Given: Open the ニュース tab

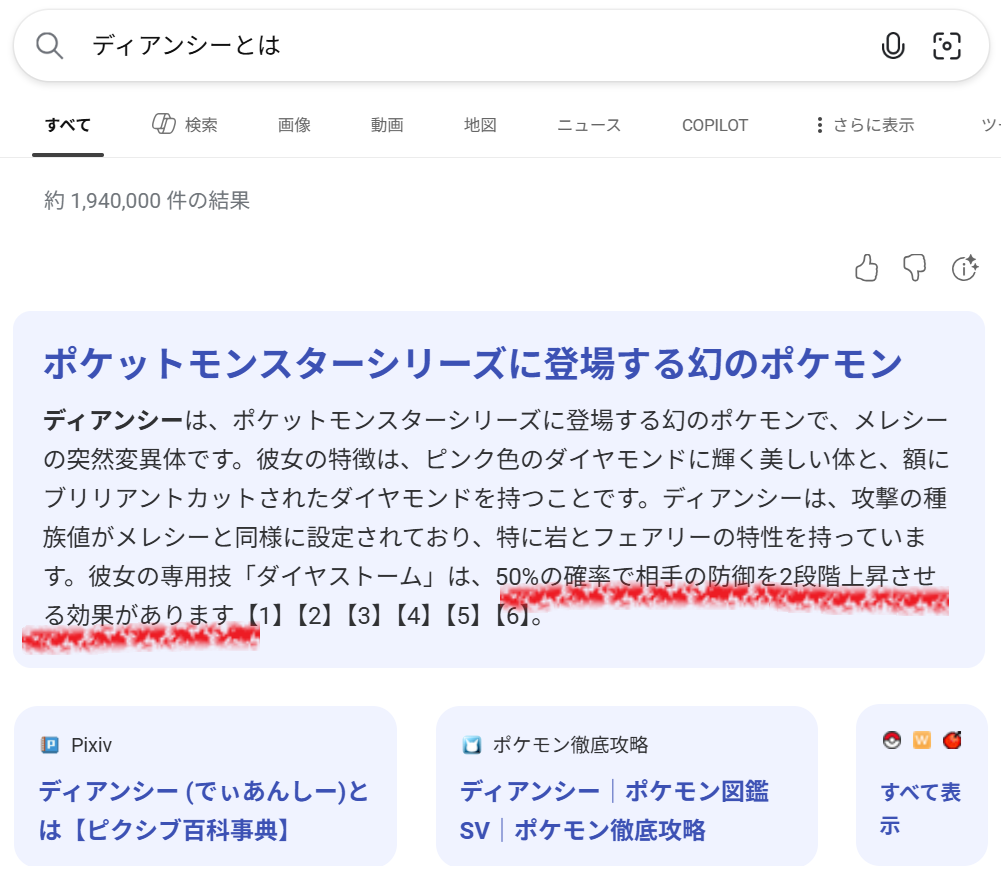Looking at the screenshot, I should point(589,125).
